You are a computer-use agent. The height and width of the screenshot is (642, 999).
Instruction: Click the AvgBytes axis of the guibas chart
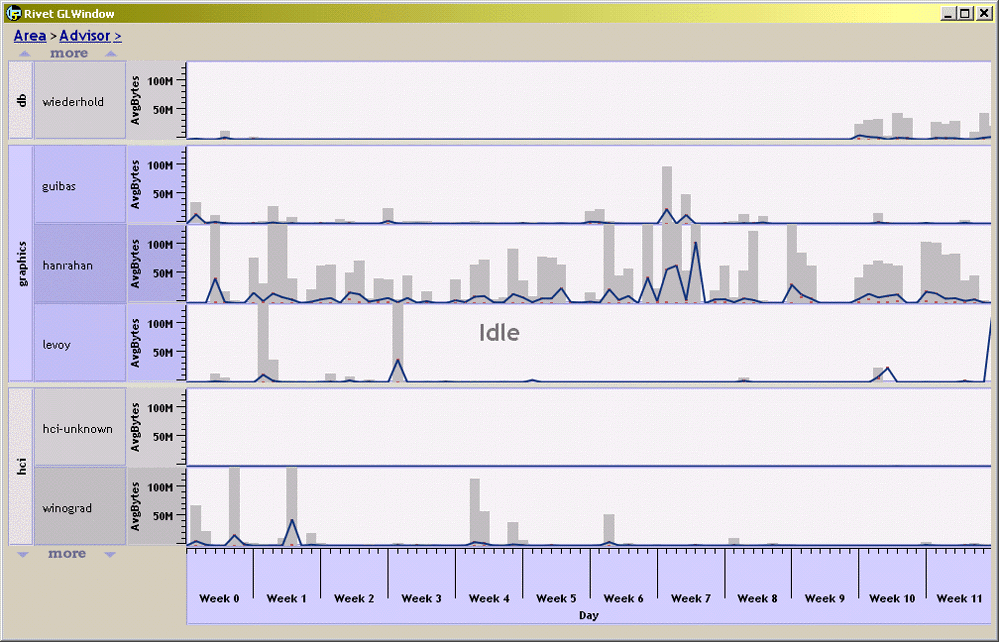pyautogui.click(x=157, y=186)
